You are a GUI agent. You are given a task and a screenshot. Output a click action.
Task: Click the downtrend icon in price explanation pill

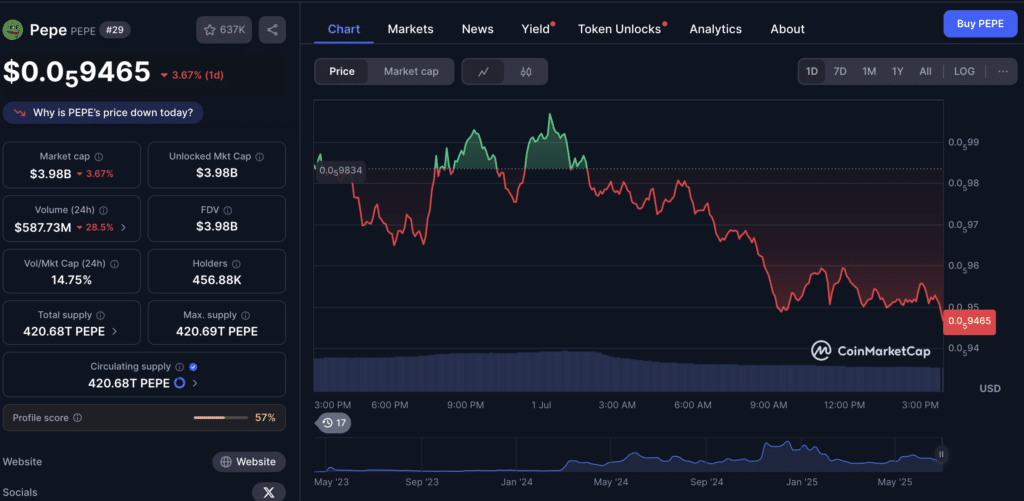click(x=20, y=113)
